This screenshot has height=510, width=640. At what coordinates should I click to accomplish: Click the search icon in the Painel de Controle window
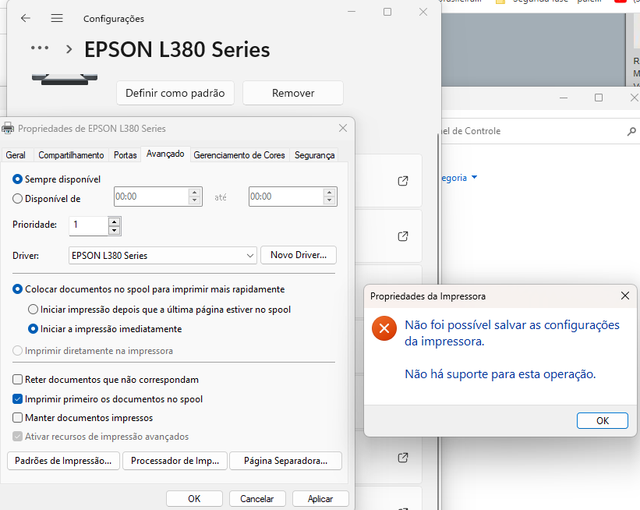[631, 131]
